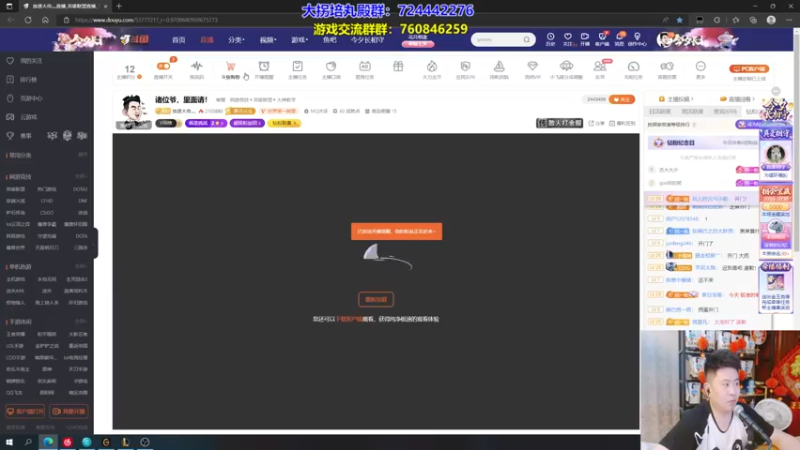Click the trophy events icon in sidebar
Viewport: 800px width, 450px height.
click(10, 136)
